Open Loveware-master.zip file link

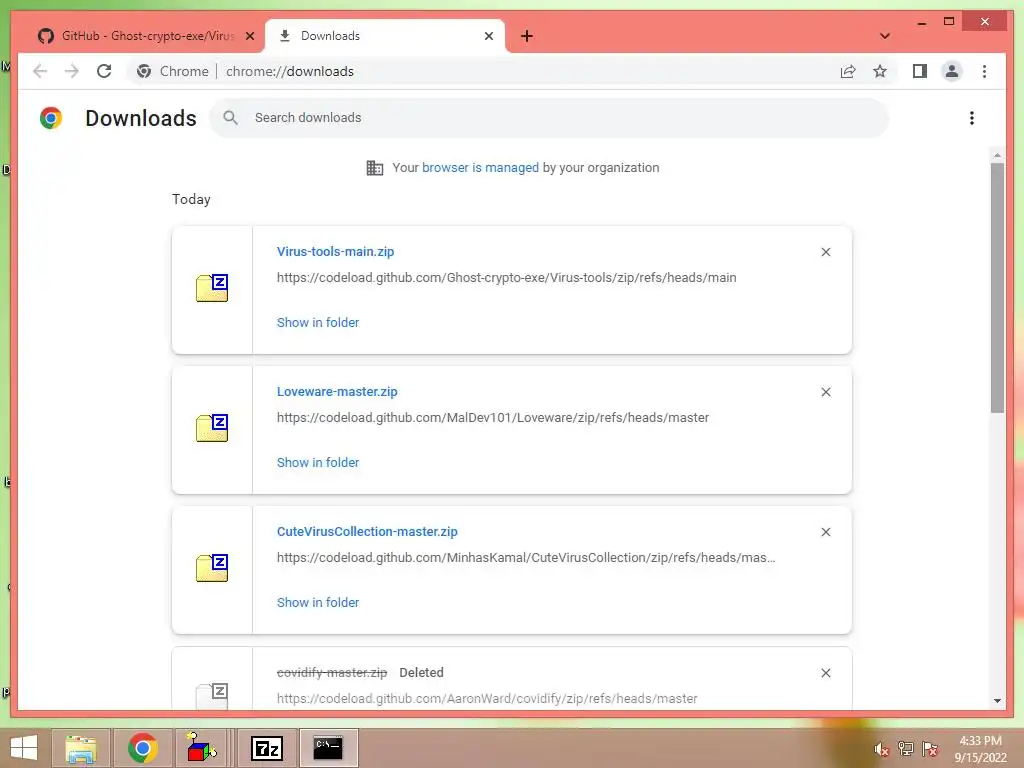click(x=337, y=392)
